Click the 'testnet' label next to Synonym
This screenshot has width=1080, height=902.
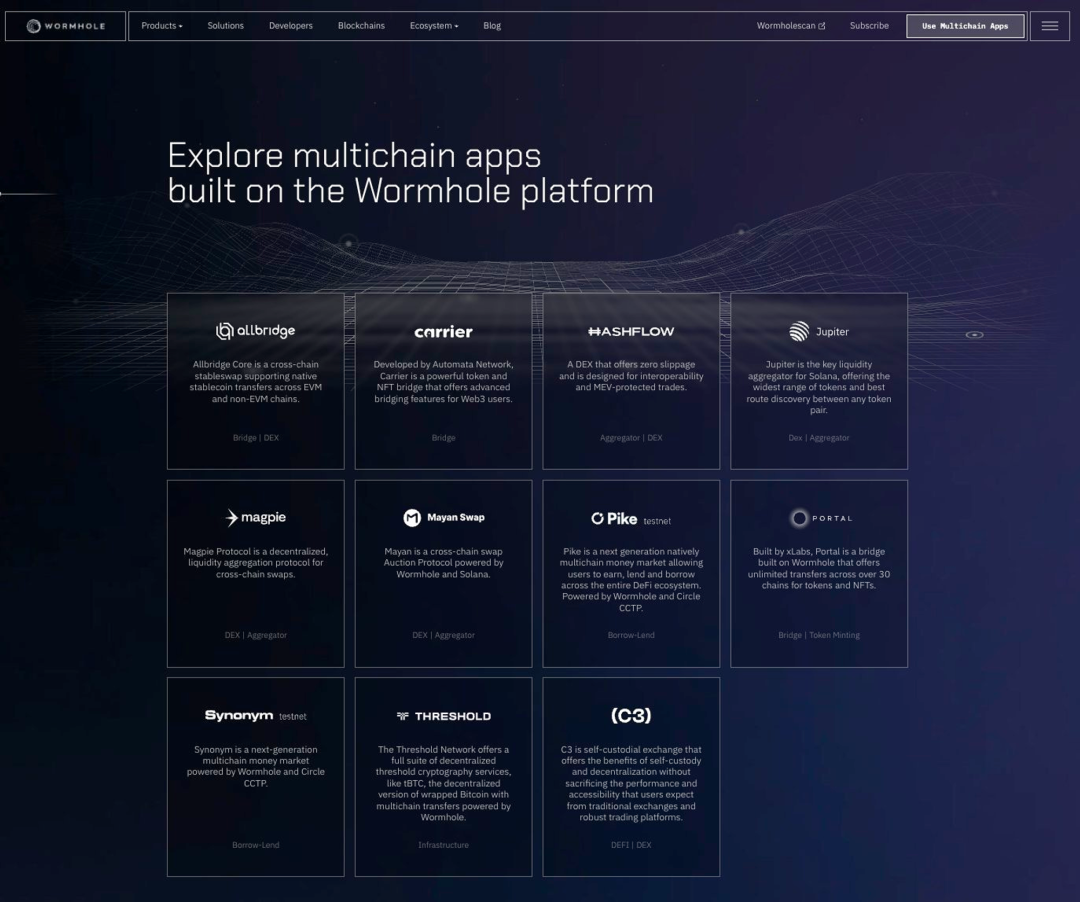pos(293,717)
